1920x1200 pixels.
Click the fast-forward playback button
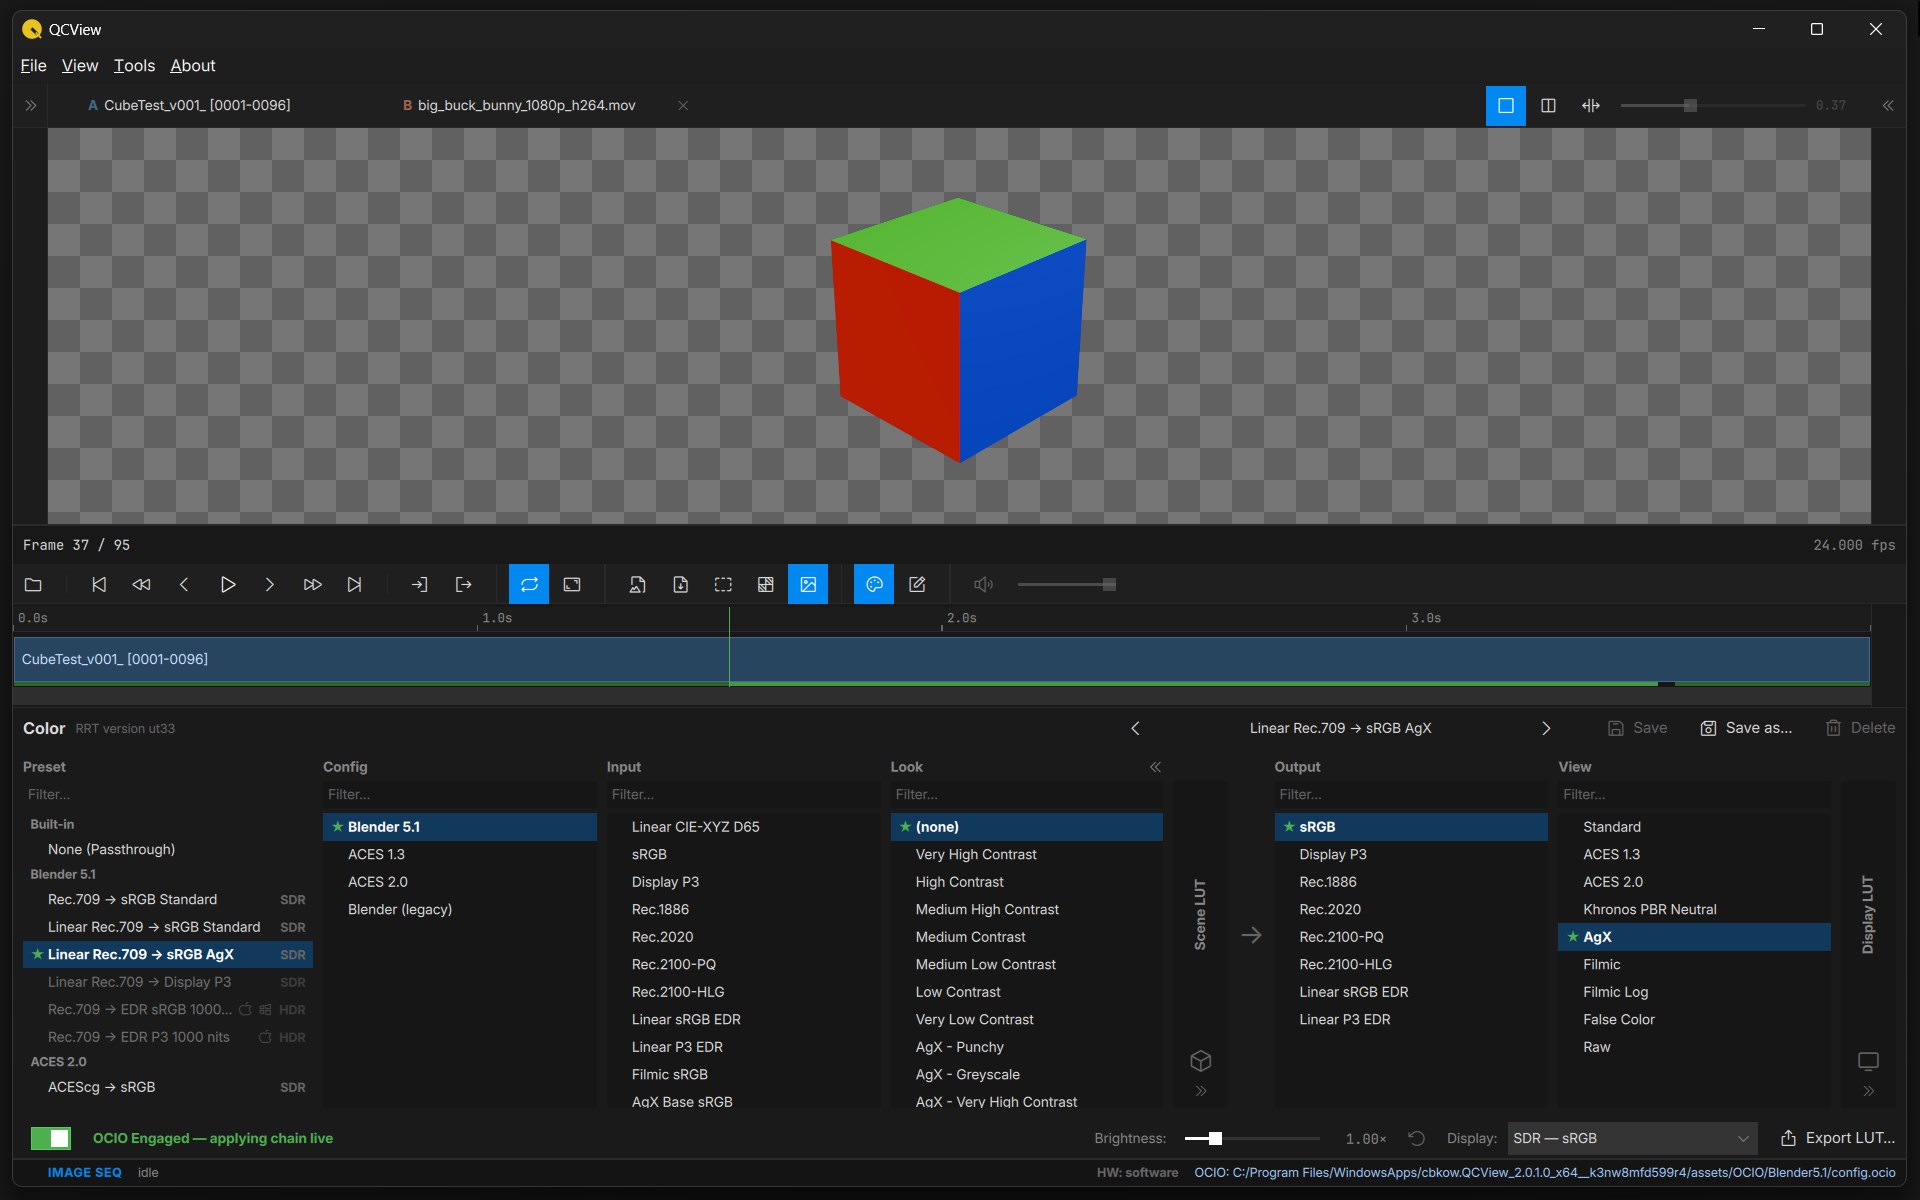click(x=312, y=585)
